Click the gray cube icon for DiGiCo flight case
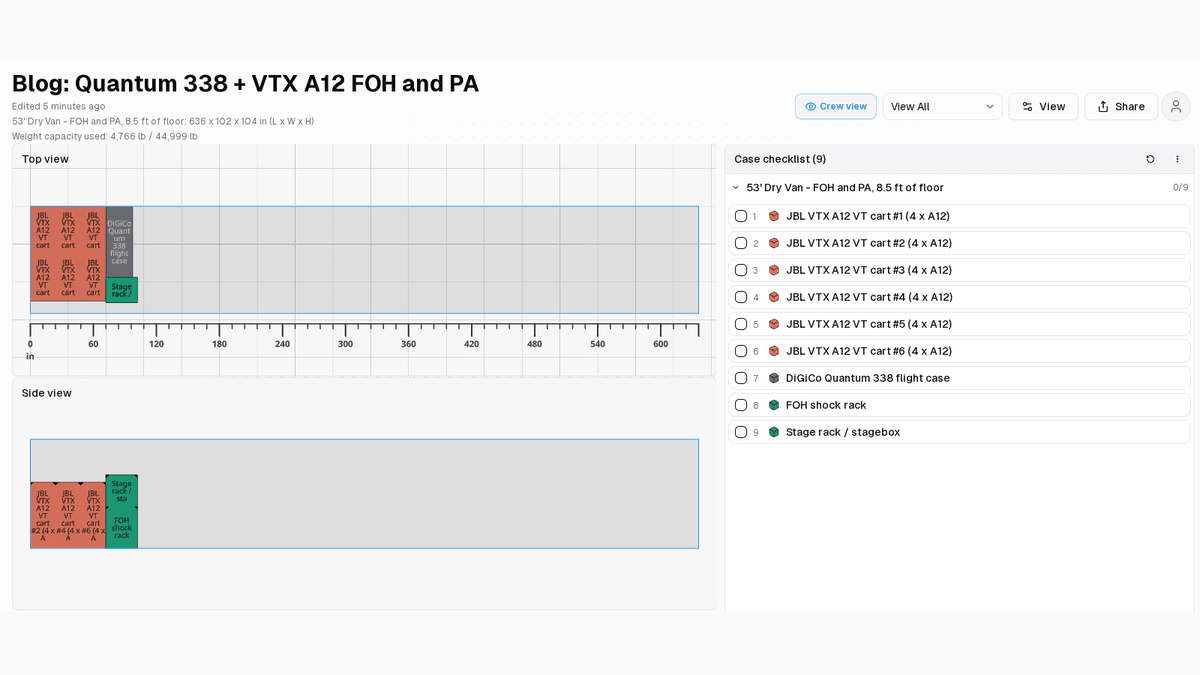The height and width of the screenshot is (675, 1200). 774,378
